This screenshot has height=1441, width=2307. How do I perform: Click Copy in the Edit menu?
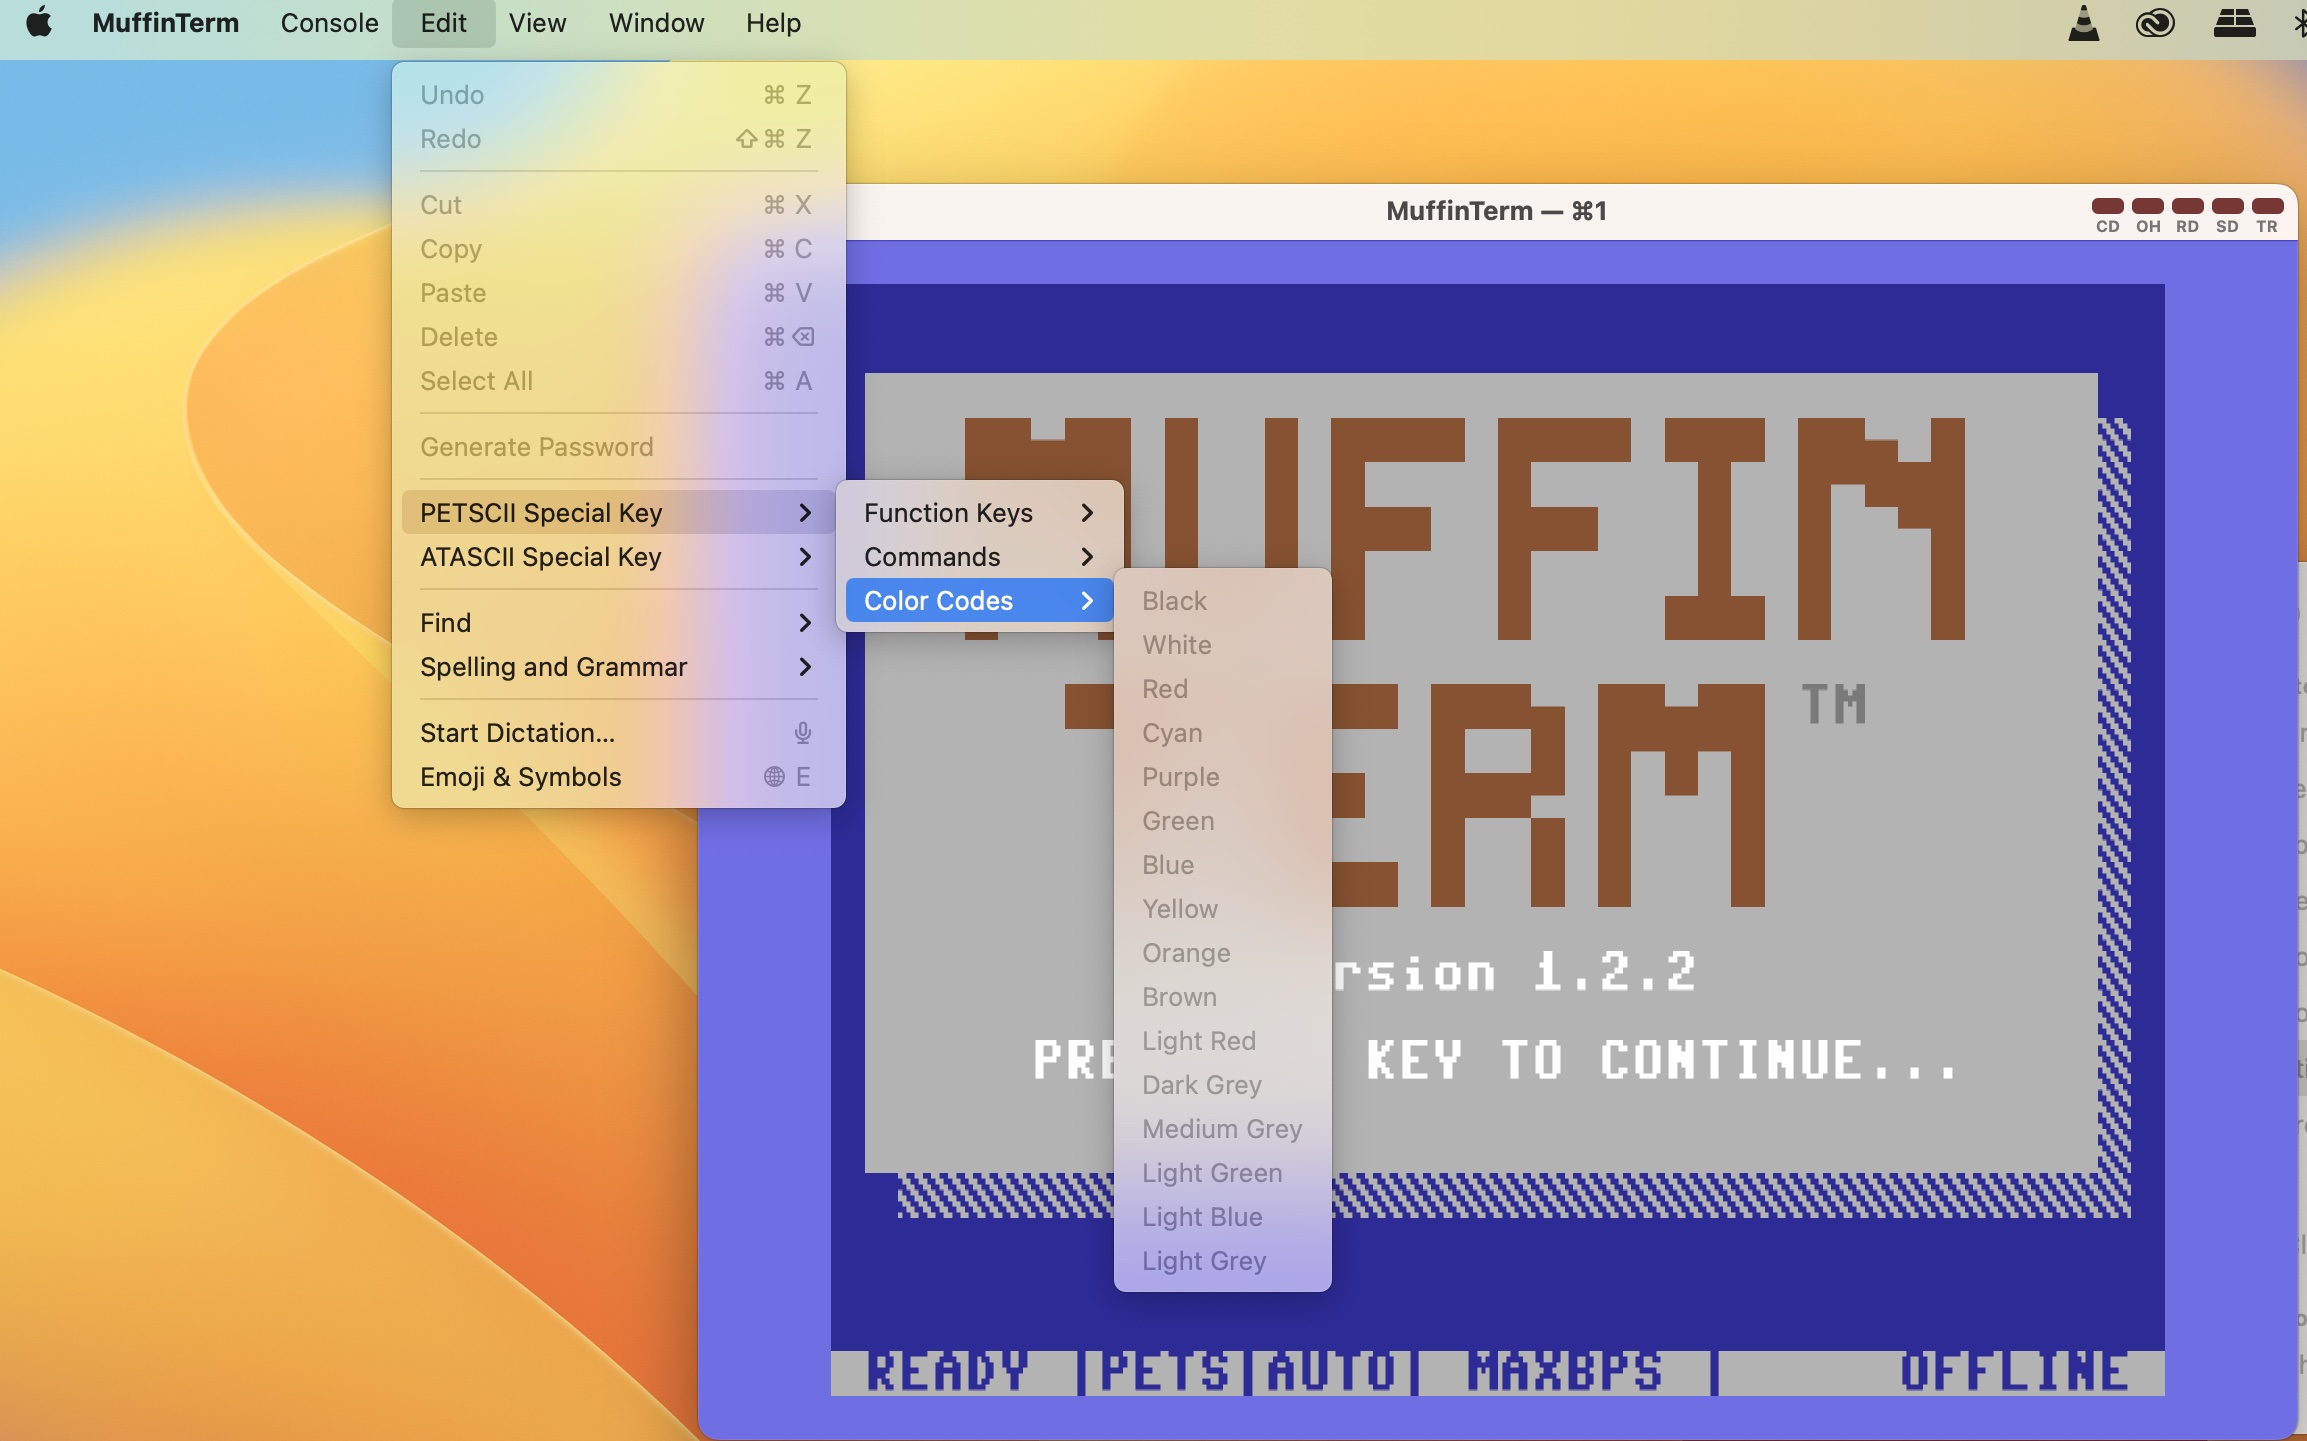[618, 249]
